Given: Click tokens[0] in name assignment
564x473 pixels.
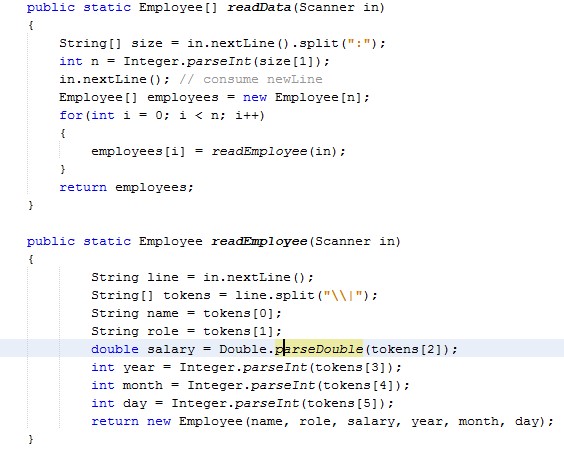Looking at the screenshot, I should coord(239,313).
